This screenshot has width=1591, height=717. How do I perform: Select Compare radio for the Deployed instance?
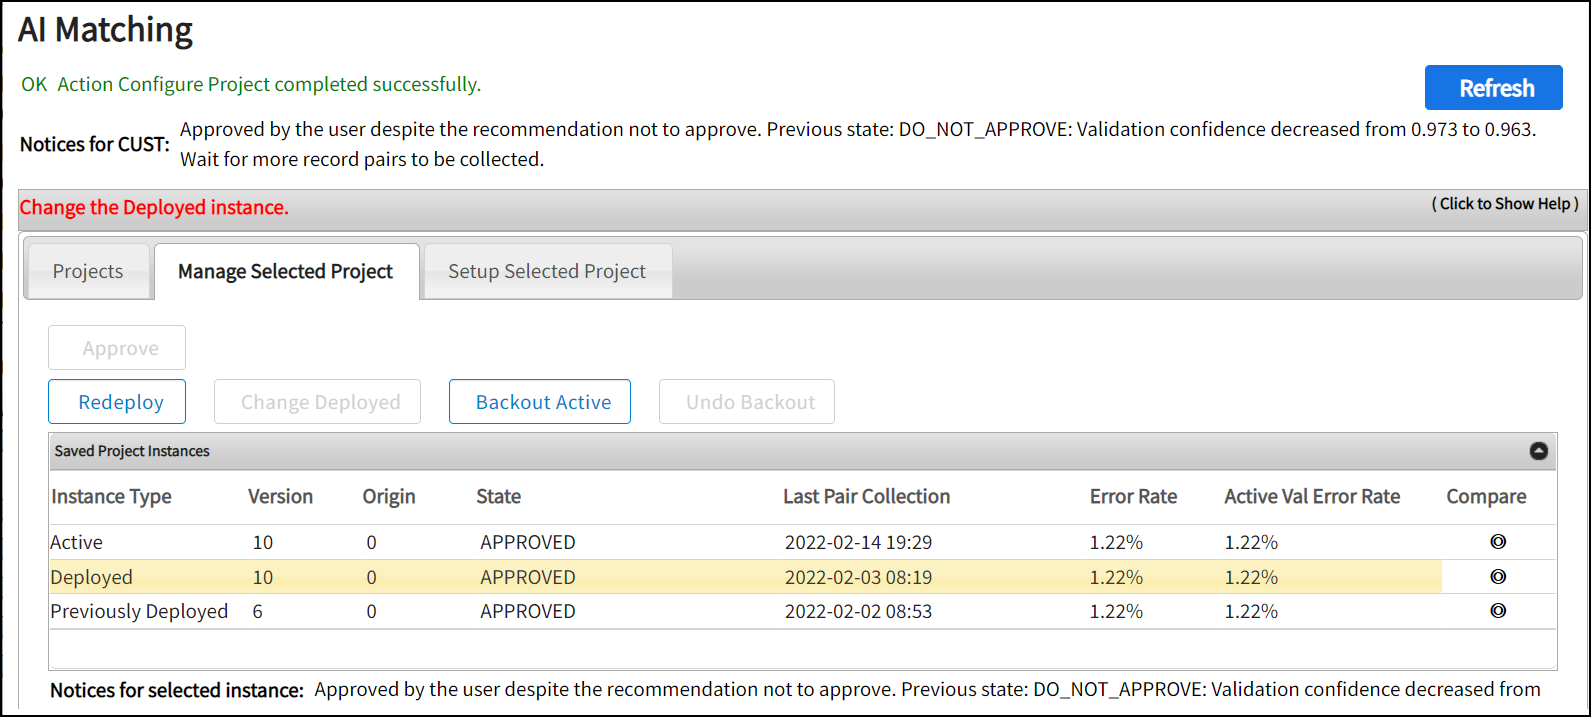[x=1498, y=577]
